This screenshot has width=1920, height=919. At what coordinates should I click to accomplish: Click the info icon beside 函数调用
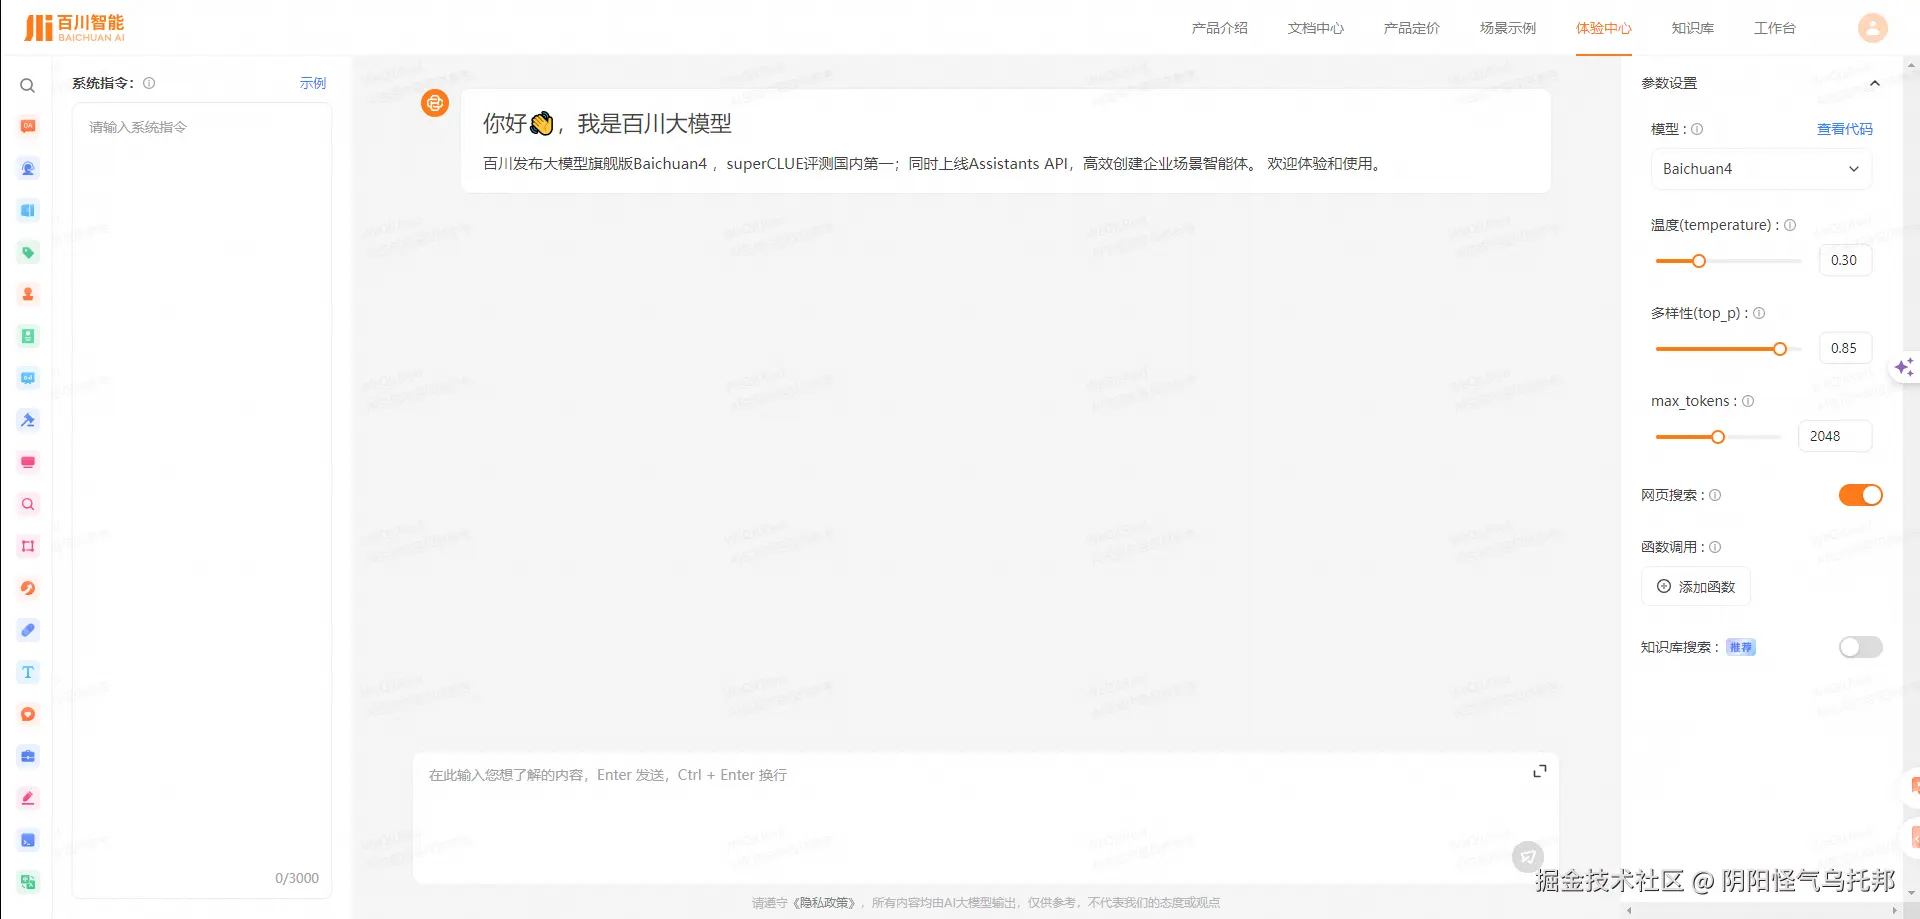pyautogui.click(x=1715, y=547)
